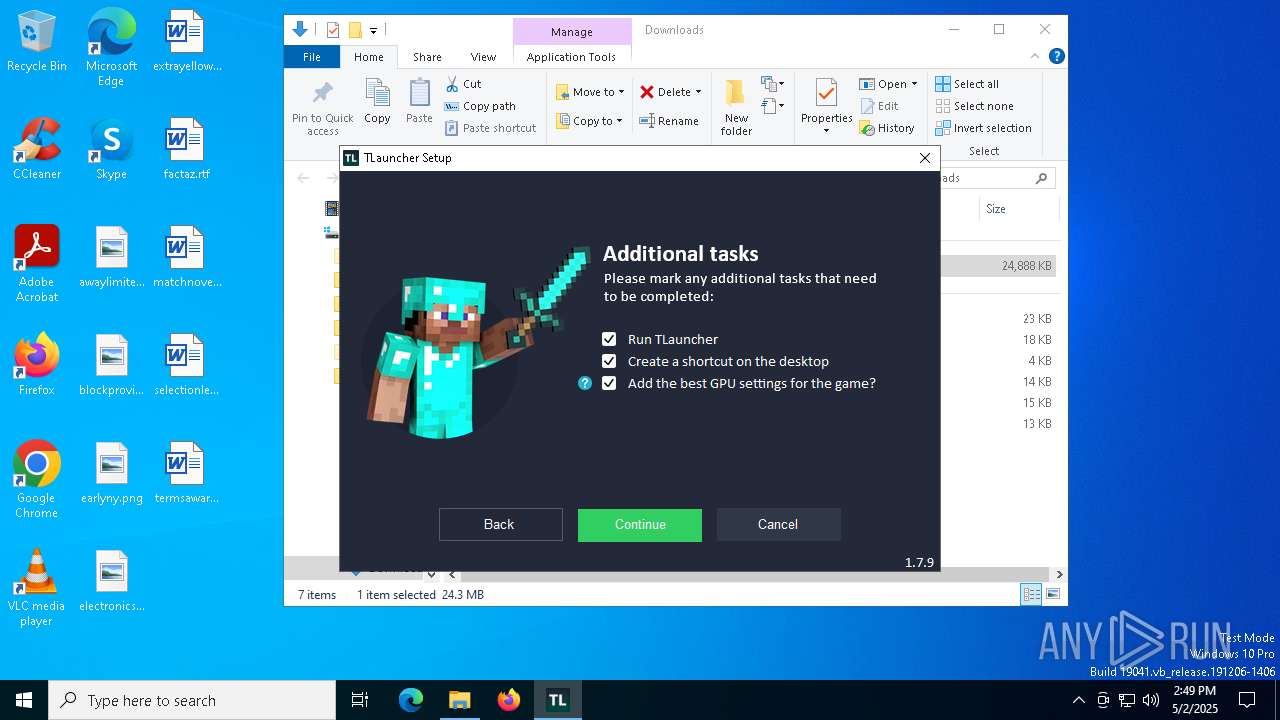Select the Application Tools tab

(x=571, y=57)
